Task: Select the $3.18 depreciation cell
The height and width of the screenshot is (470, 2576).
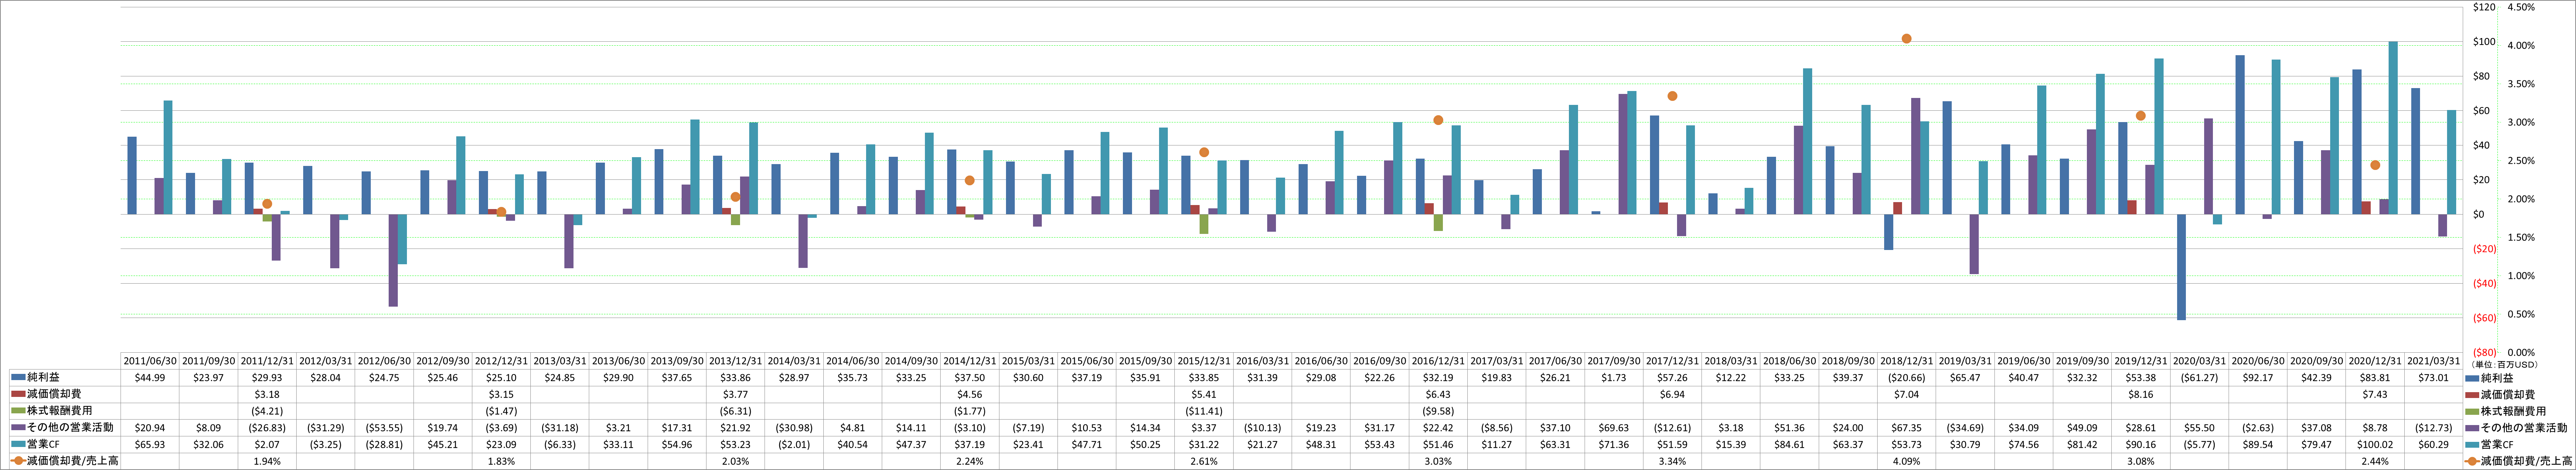Action: pos(267,395)
